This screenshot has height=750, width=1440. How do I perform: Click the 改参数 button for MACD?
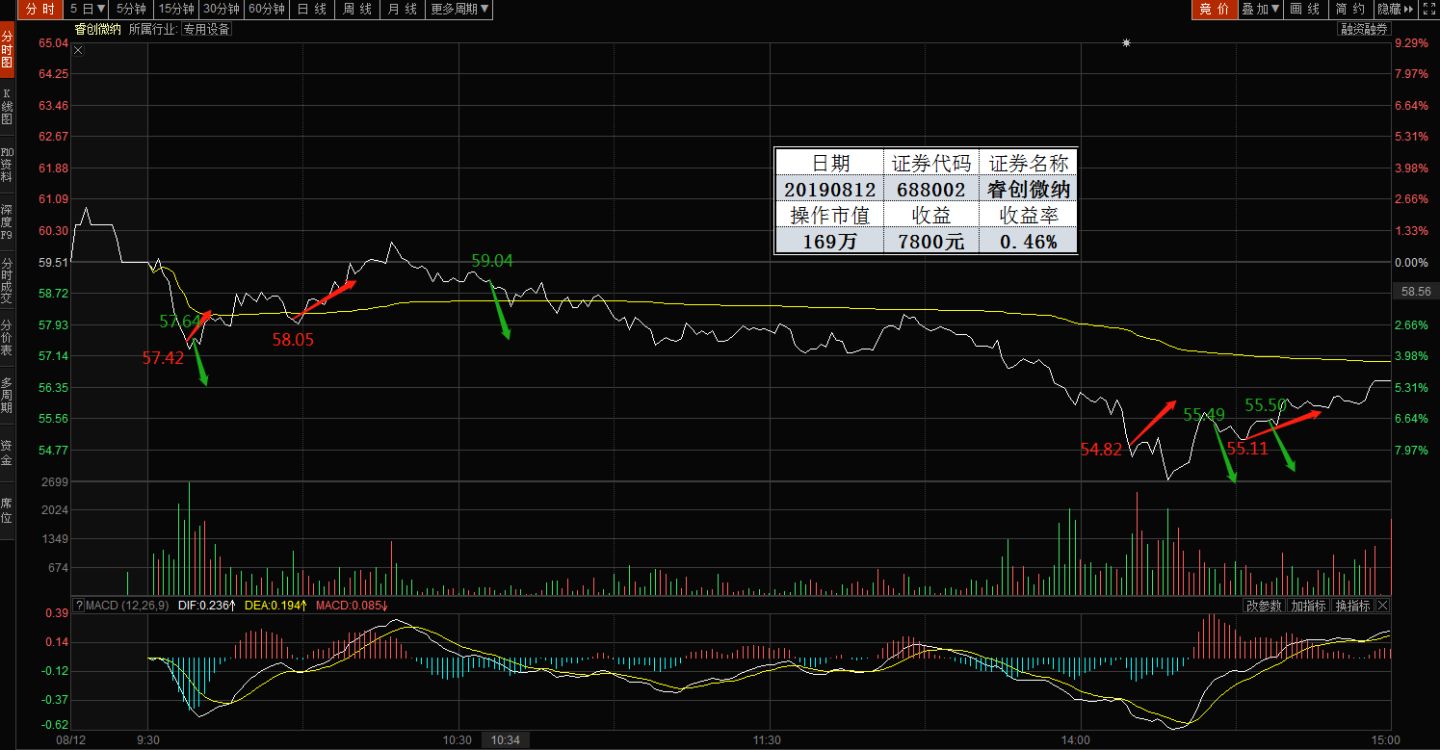coord(1263,606)
